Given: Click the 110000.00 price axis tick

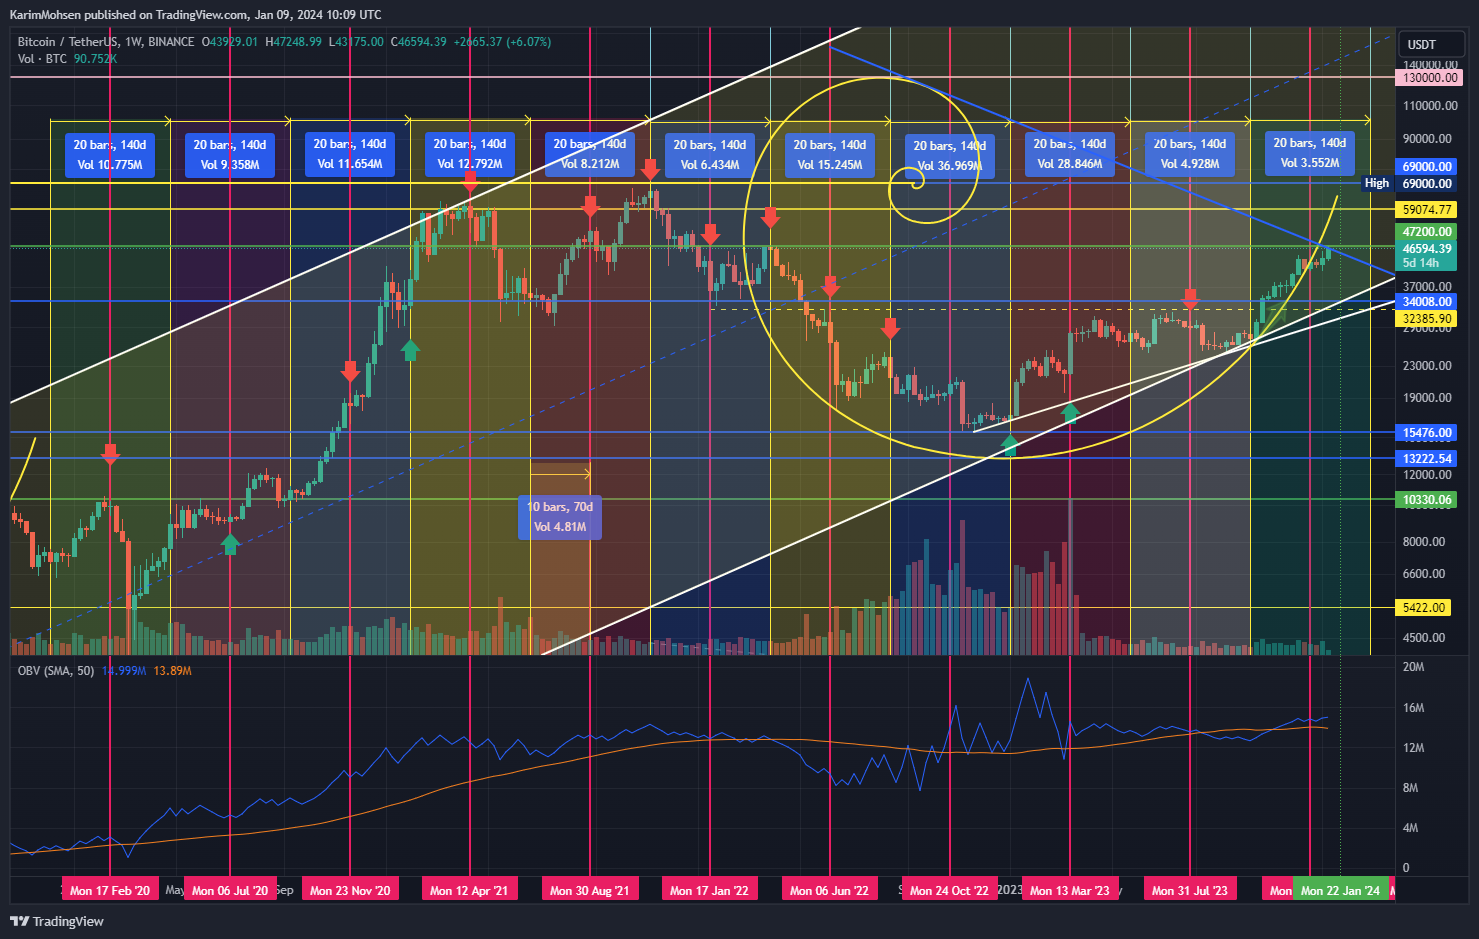Looking at the screenshot, I should tap(1430, 106).
